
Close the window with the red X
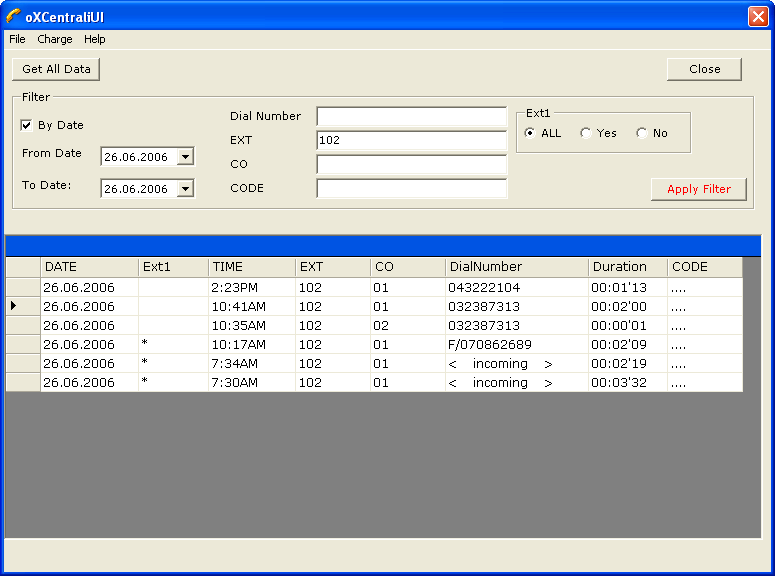tap(757, 16)
